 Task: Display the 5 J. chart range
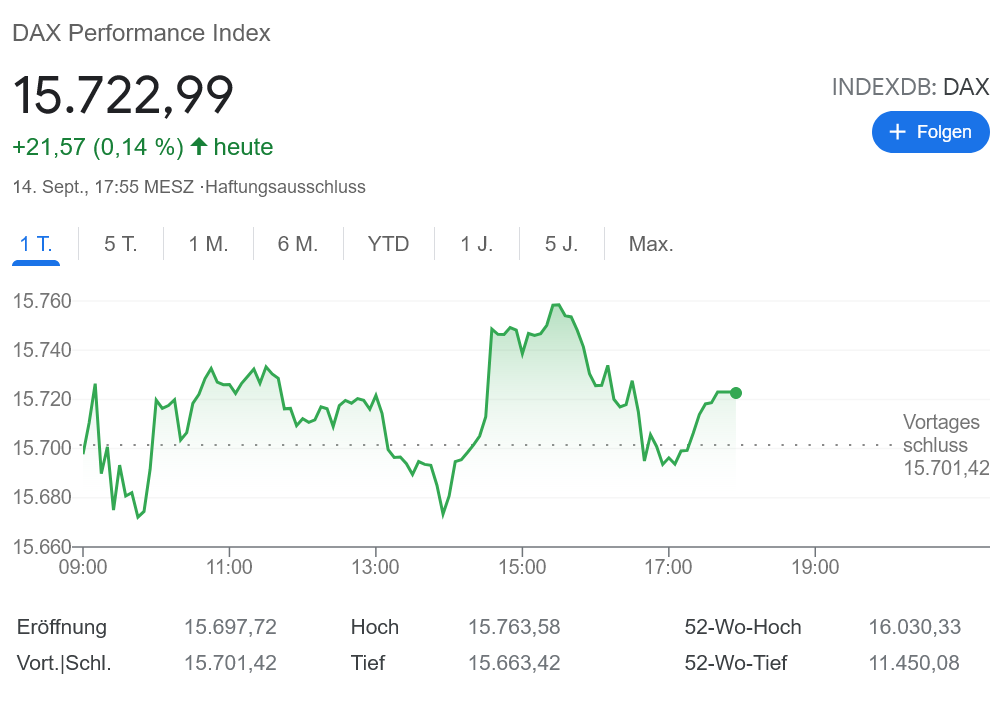(561, 244)
